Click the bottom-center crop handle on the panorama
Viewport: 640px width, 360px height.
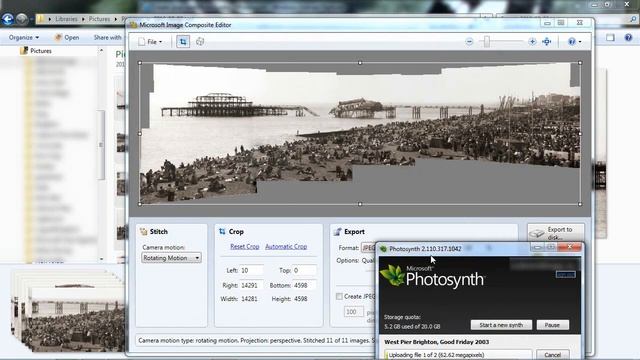coord(360,204)
